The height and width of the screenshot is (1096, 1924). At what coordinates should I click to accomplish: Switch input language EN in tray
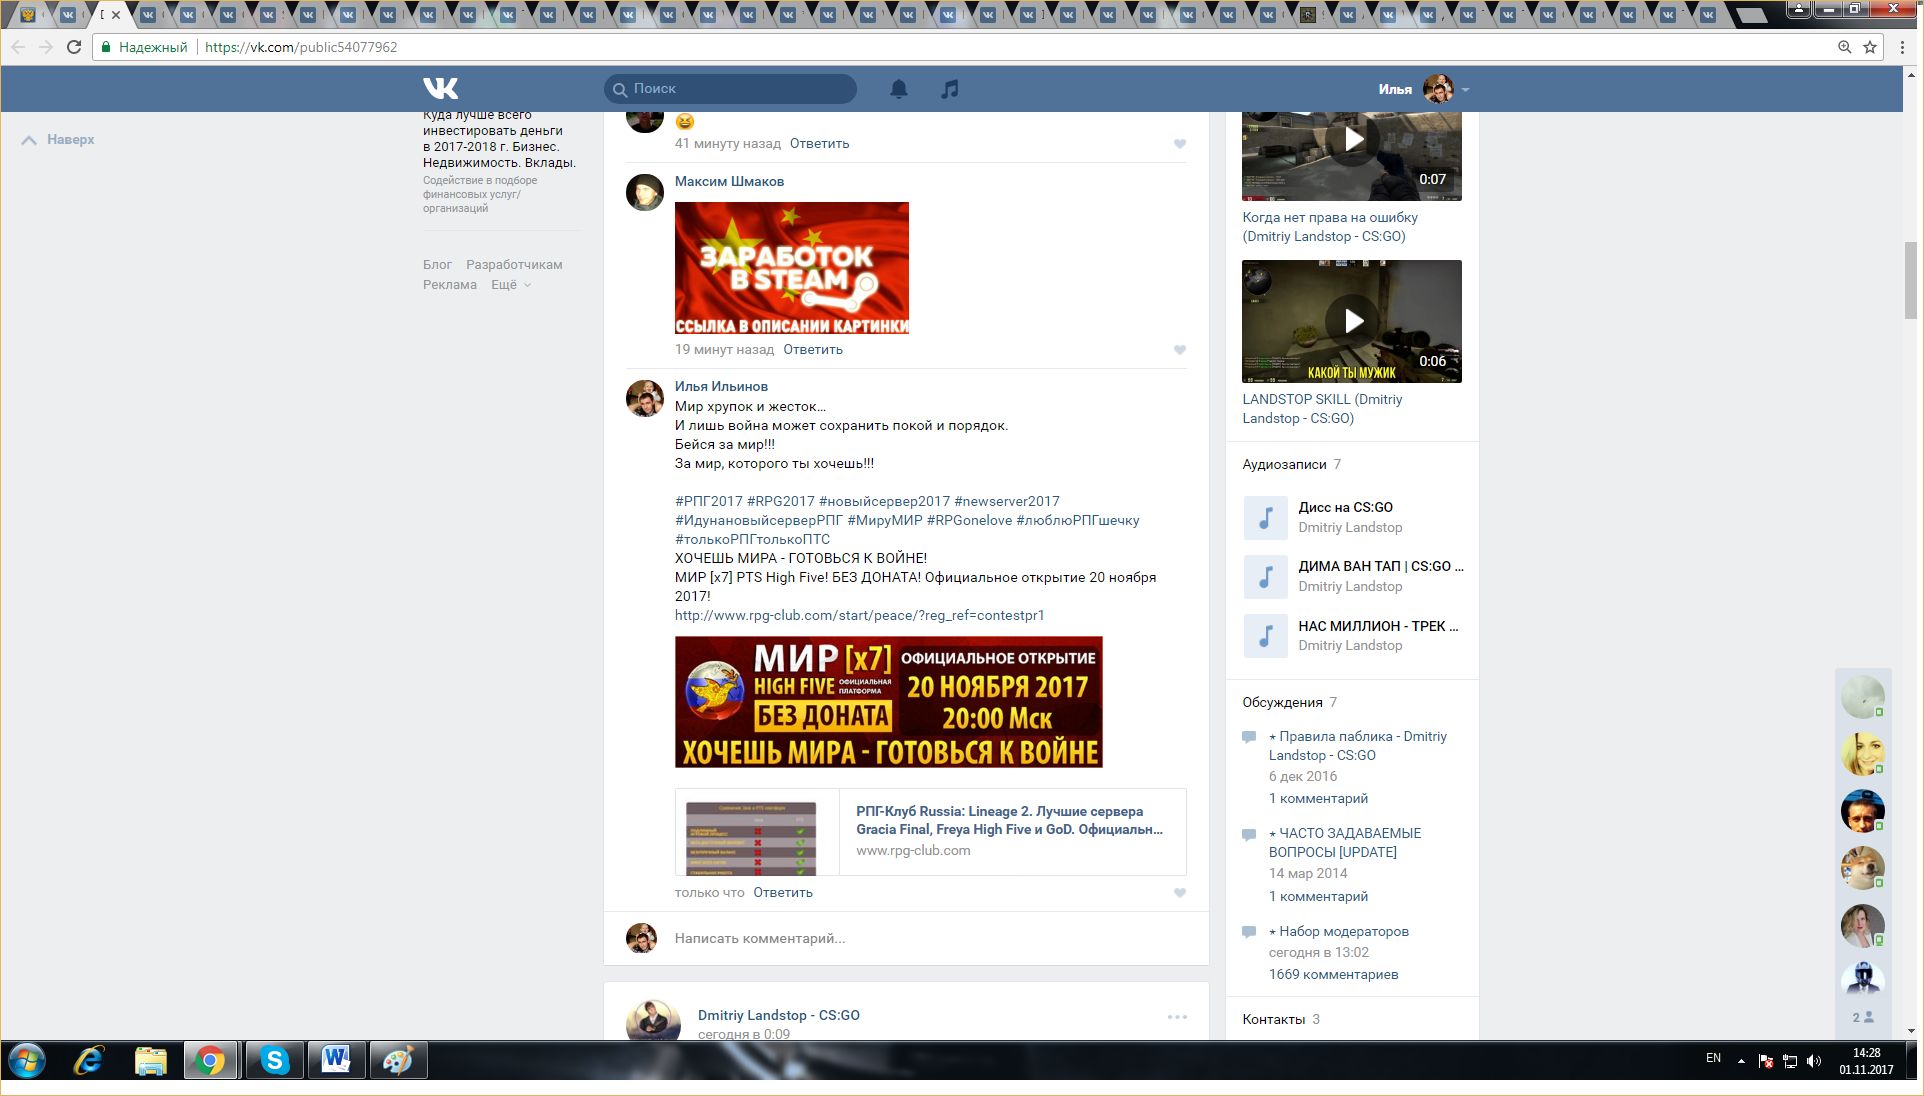click(1713, 1058)
